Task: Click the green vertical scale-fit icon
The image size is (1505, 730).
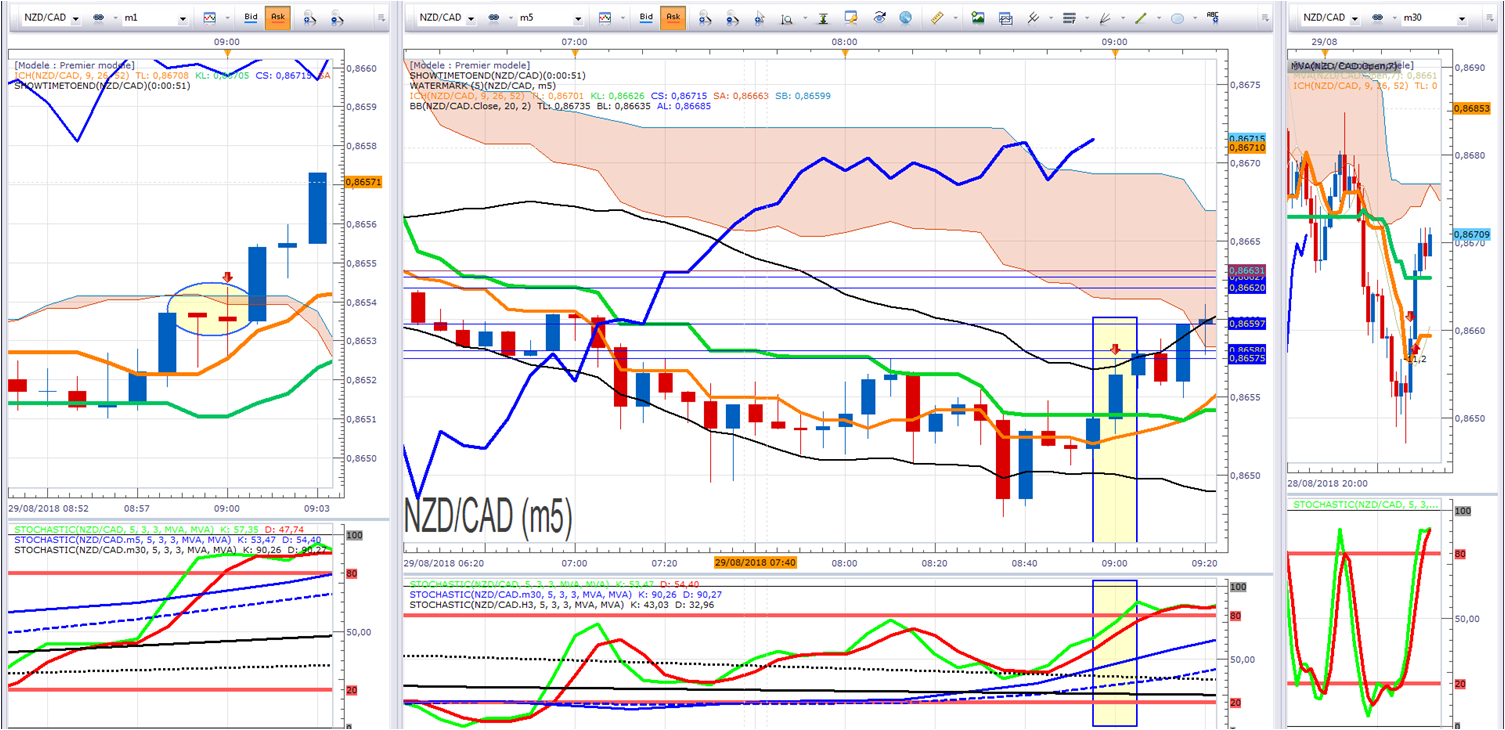Action: pos(823,18)
